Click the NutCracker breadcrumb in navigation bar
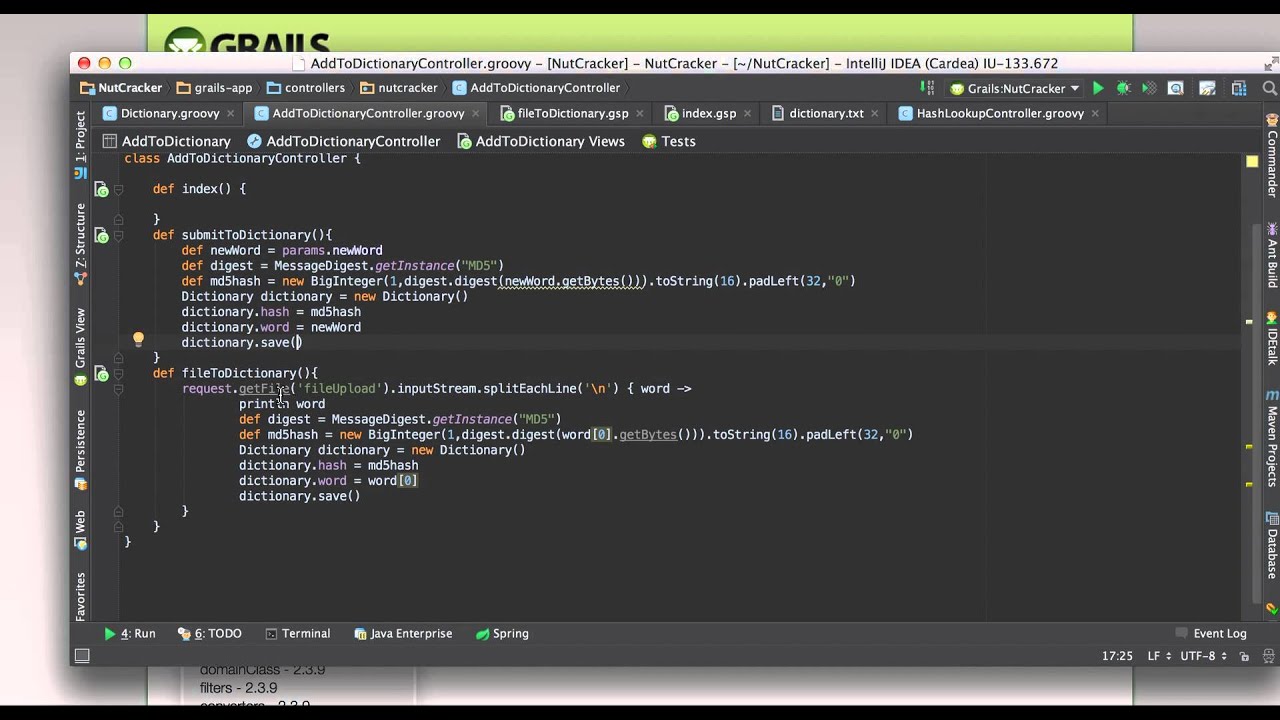 click(121, 88)
